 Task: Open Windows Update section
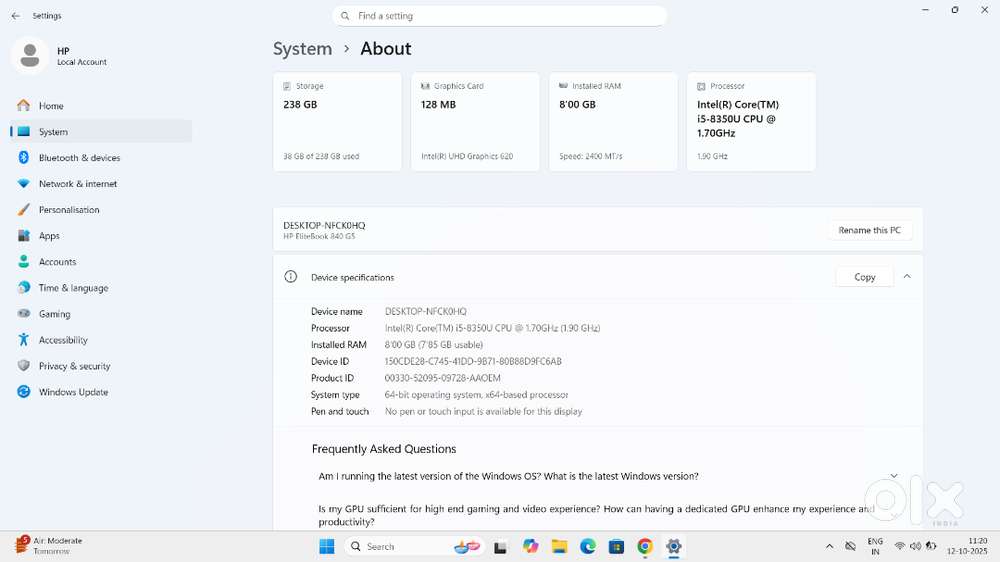click(73, 392)
